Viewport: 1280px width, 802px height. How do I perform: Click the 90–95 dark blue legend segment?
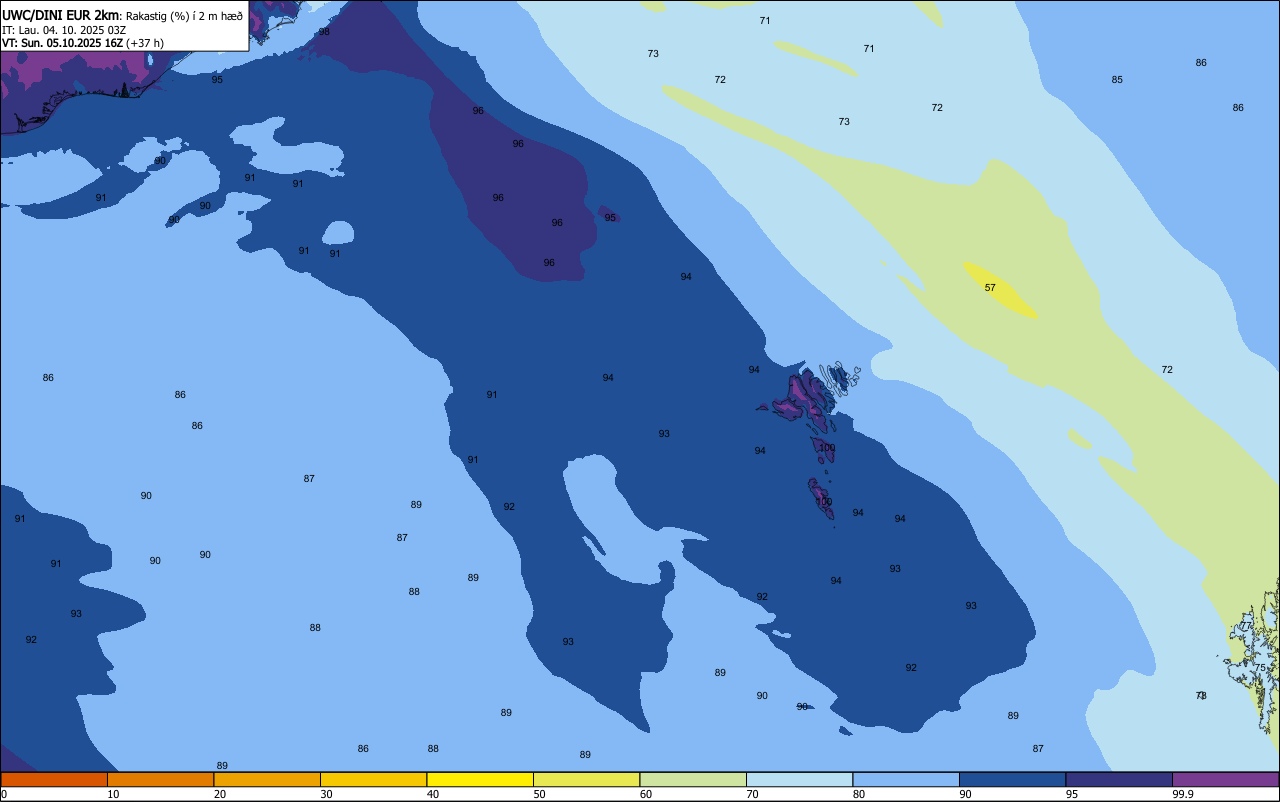1012,779
